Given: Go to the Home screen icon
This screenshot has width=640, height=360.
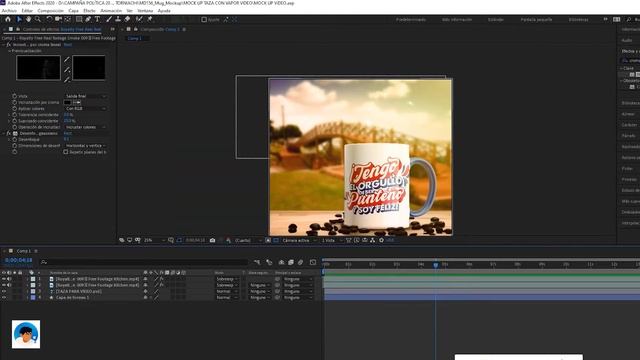Looking at the screenshot, I should point(8,19).
